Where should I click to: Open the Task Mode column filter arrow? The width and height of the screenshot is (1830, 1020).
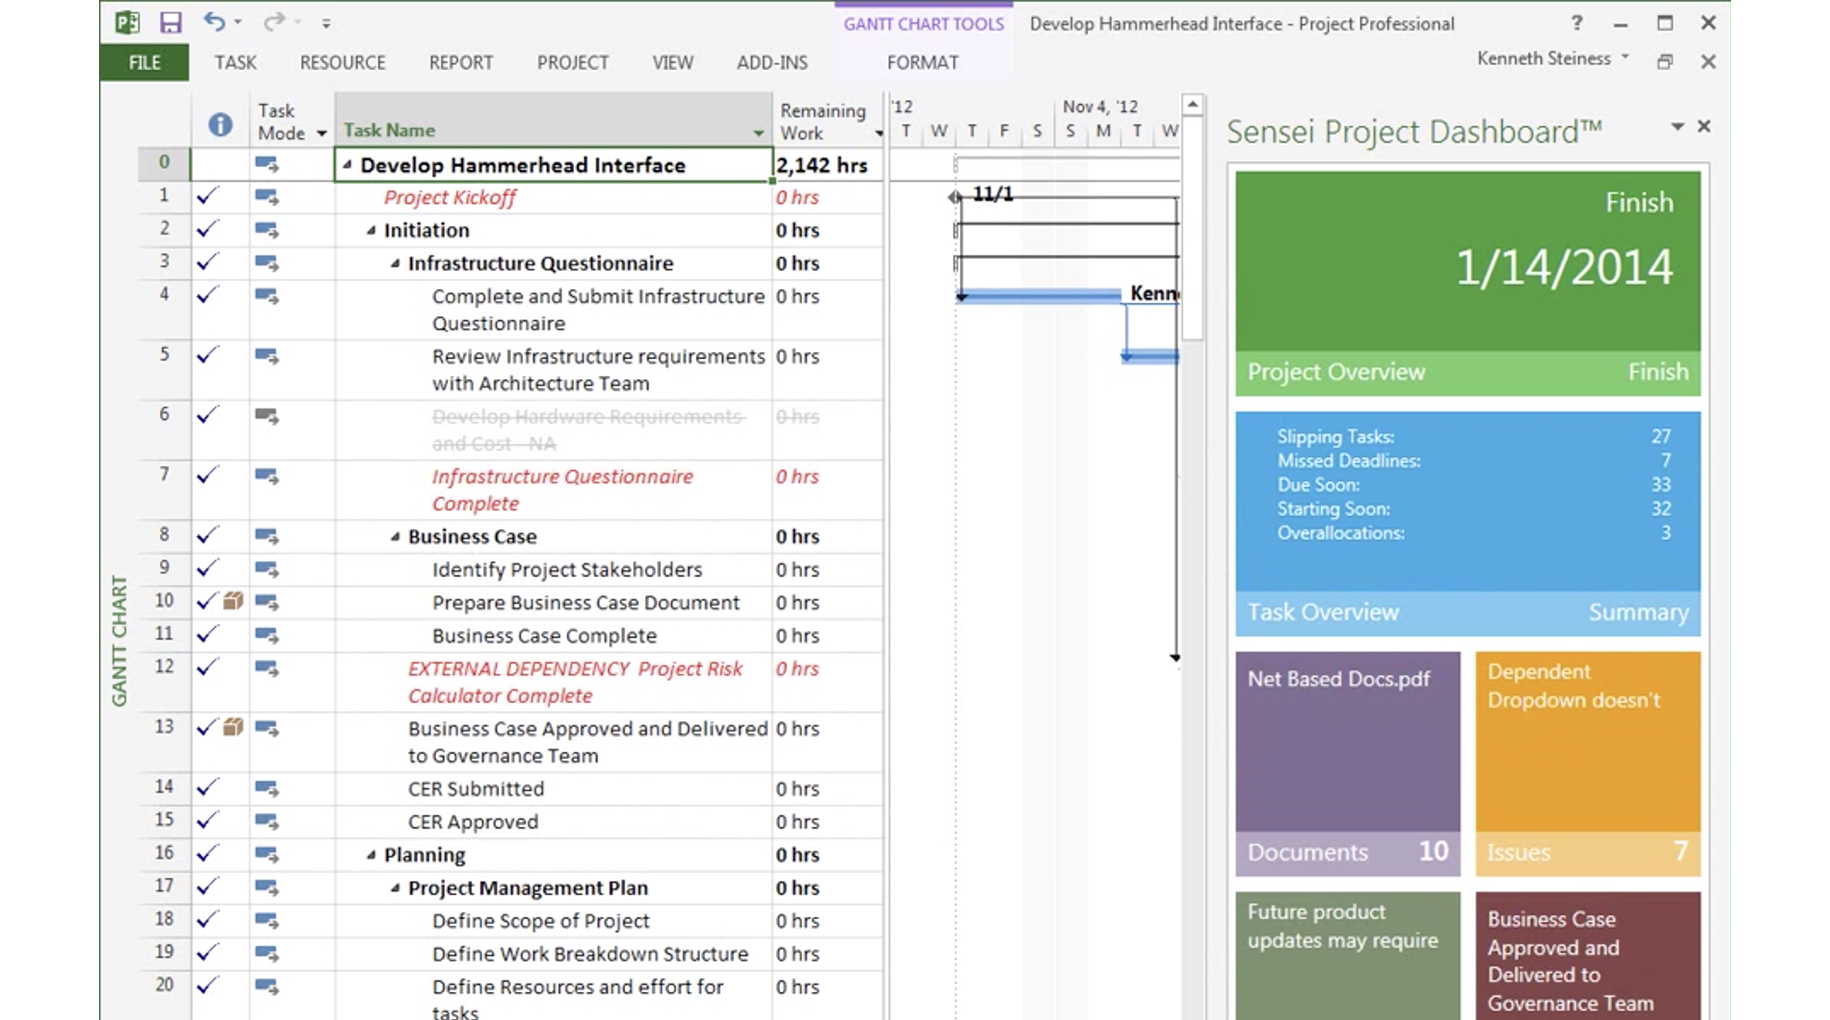(321, 133)
